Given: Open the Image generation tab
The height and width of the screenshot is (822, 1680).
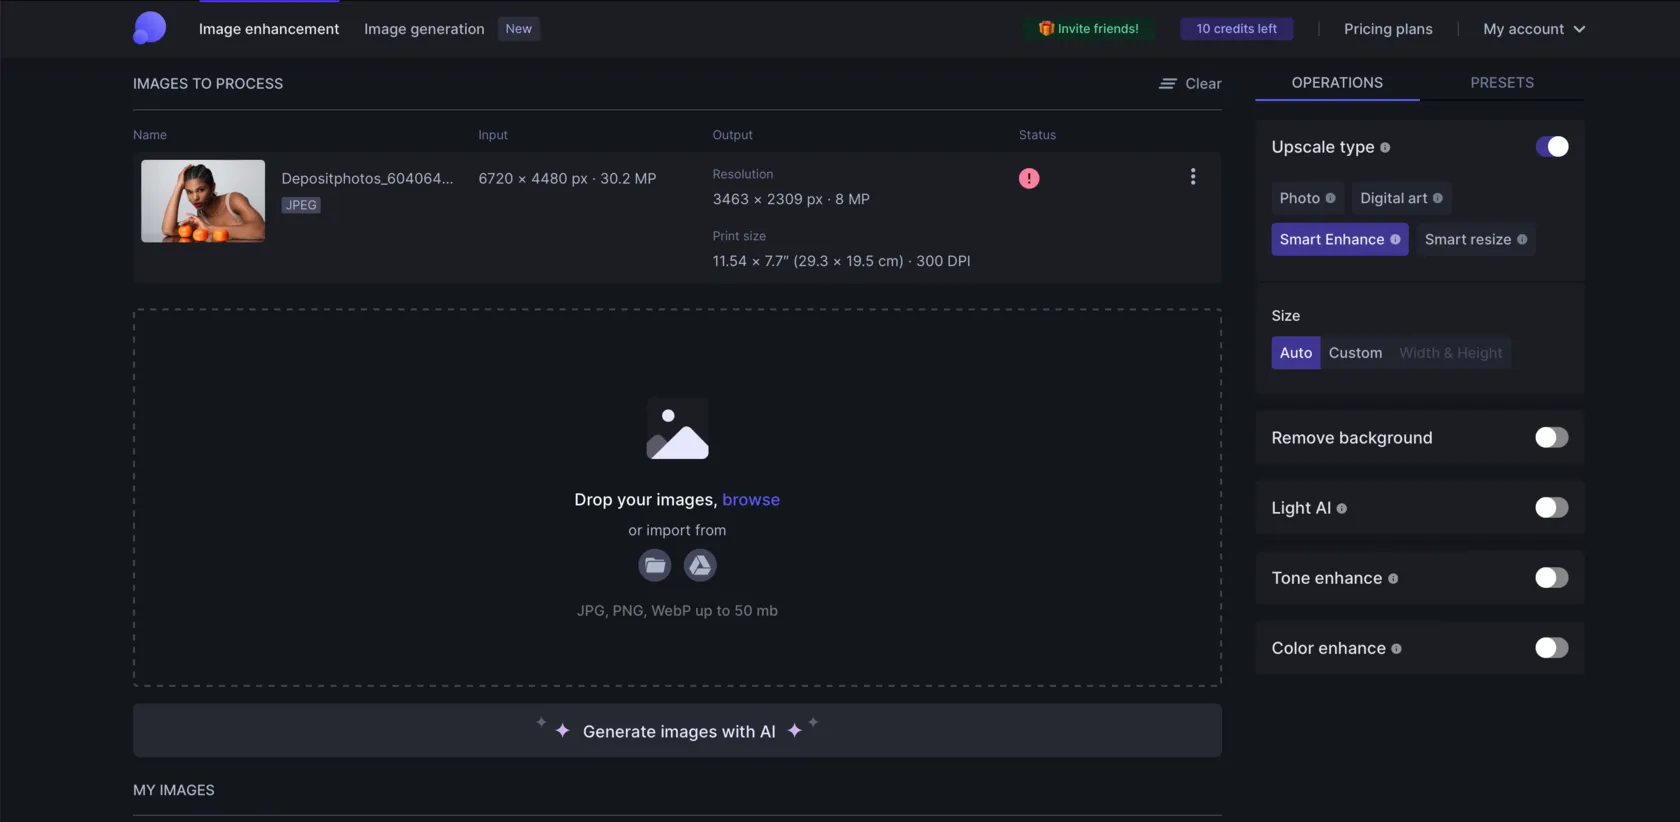Looking at the screenshot, I should click(424, 29).
